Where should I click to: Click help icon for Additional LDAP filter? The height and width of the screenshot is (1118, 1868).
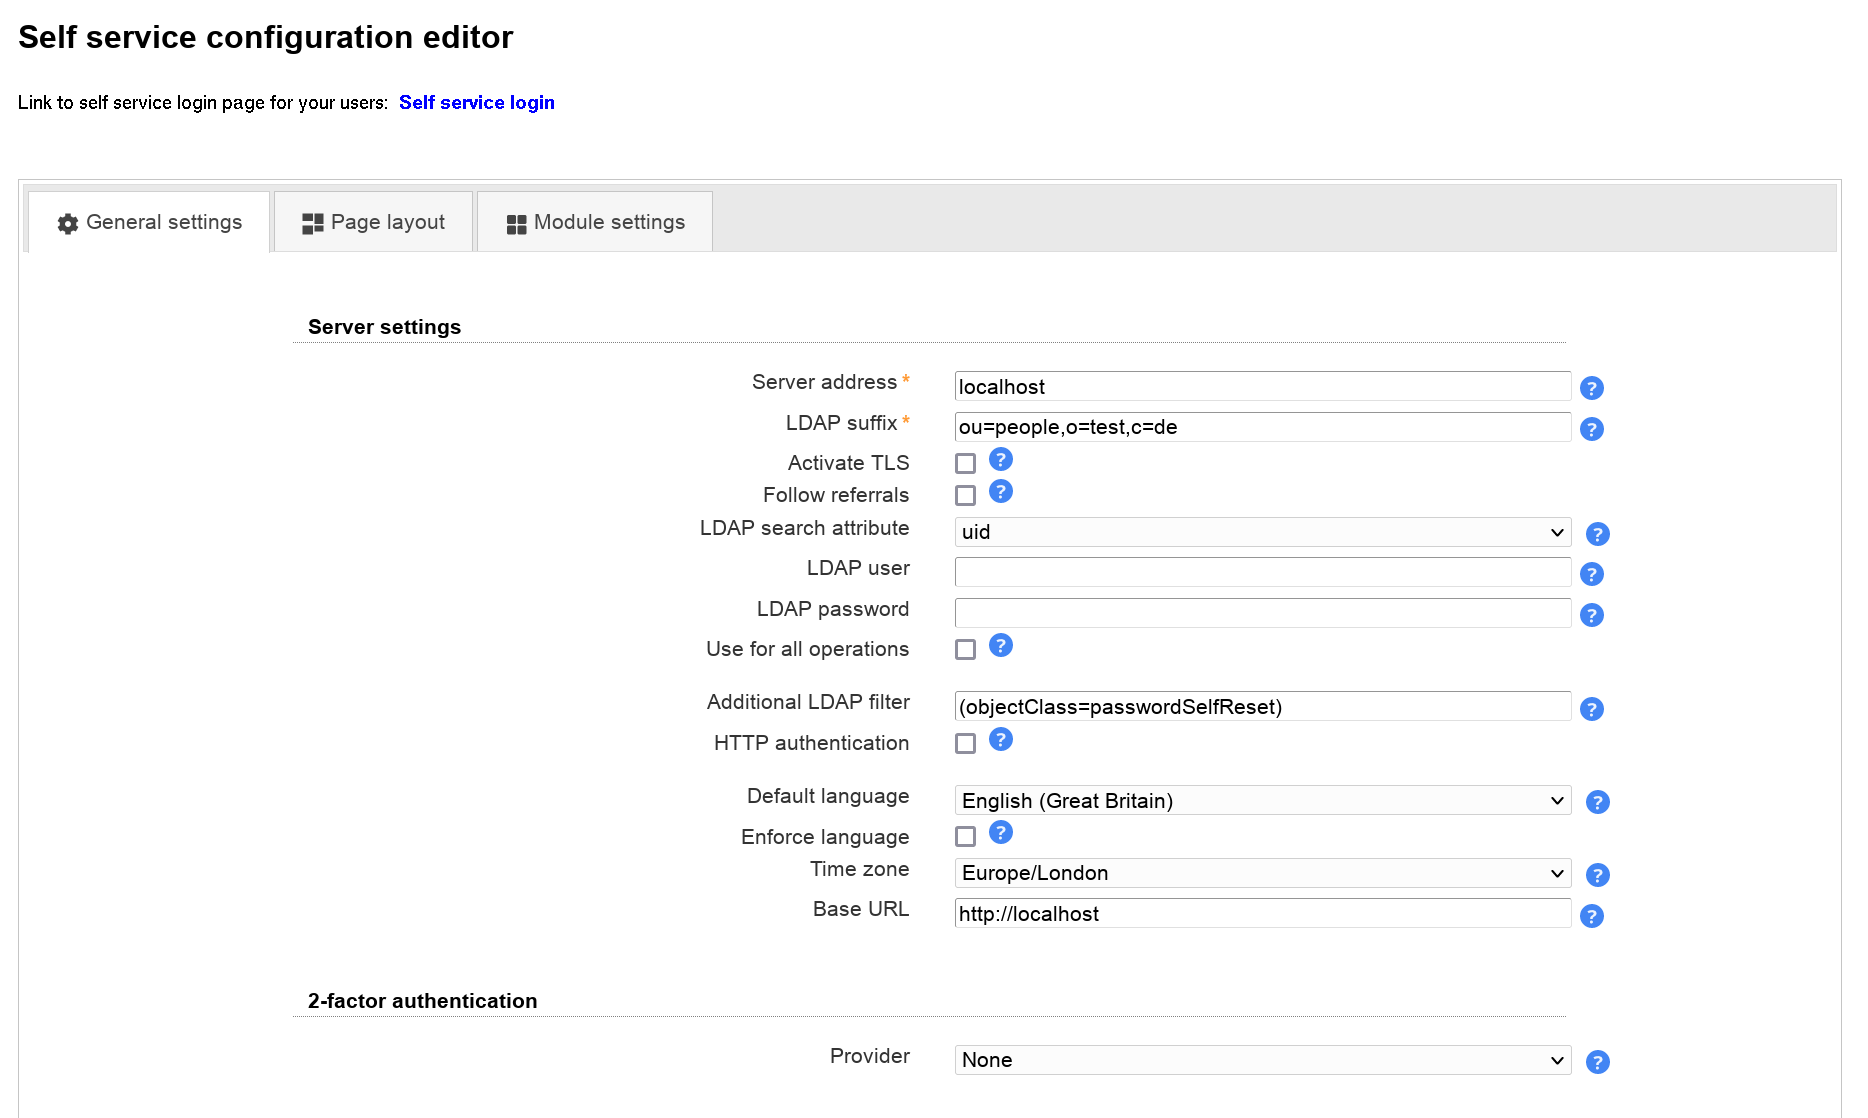pos(1591,709)
